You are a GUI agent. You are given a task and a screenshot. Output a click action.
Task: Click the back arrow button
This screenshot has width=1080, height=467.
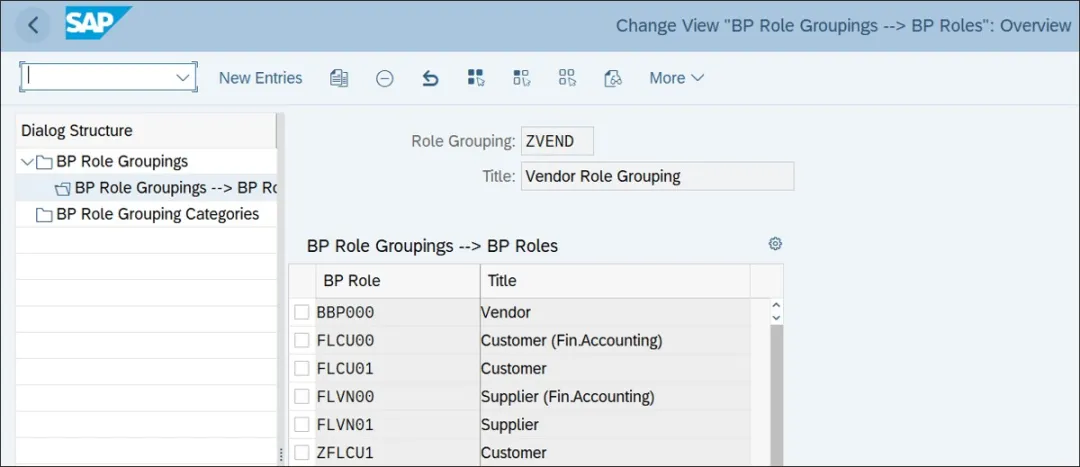33,25
